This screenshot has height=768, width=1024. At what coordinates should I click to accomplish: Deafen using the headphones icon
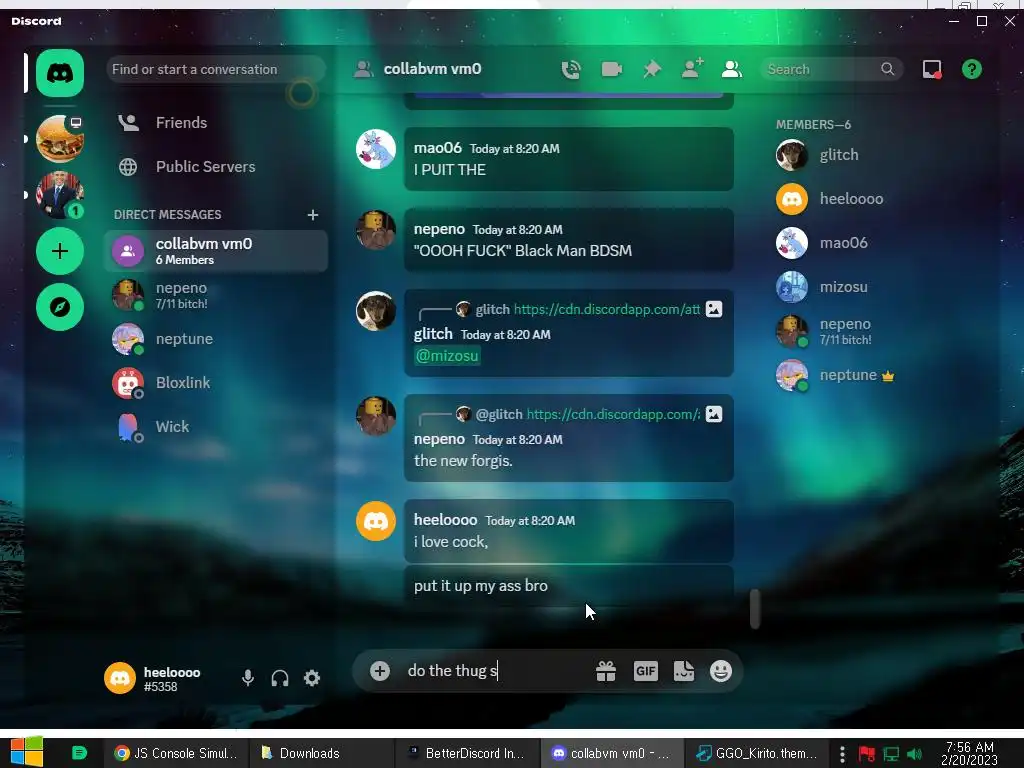point(280,678)
